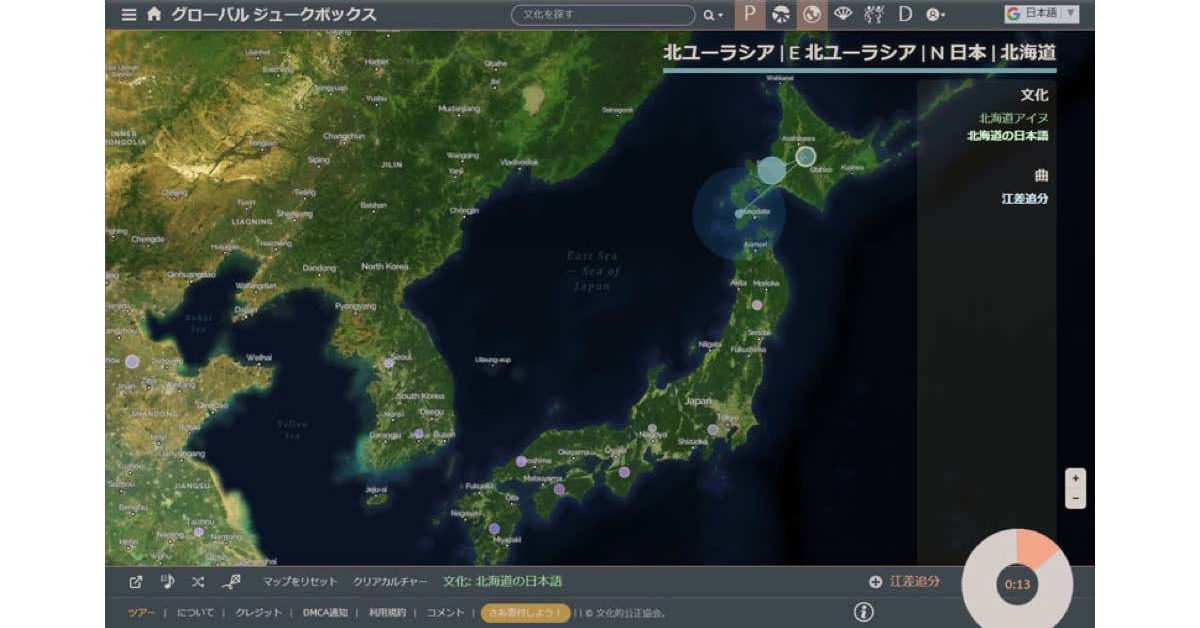Toggle the globe map layer button

pos(811,14)
